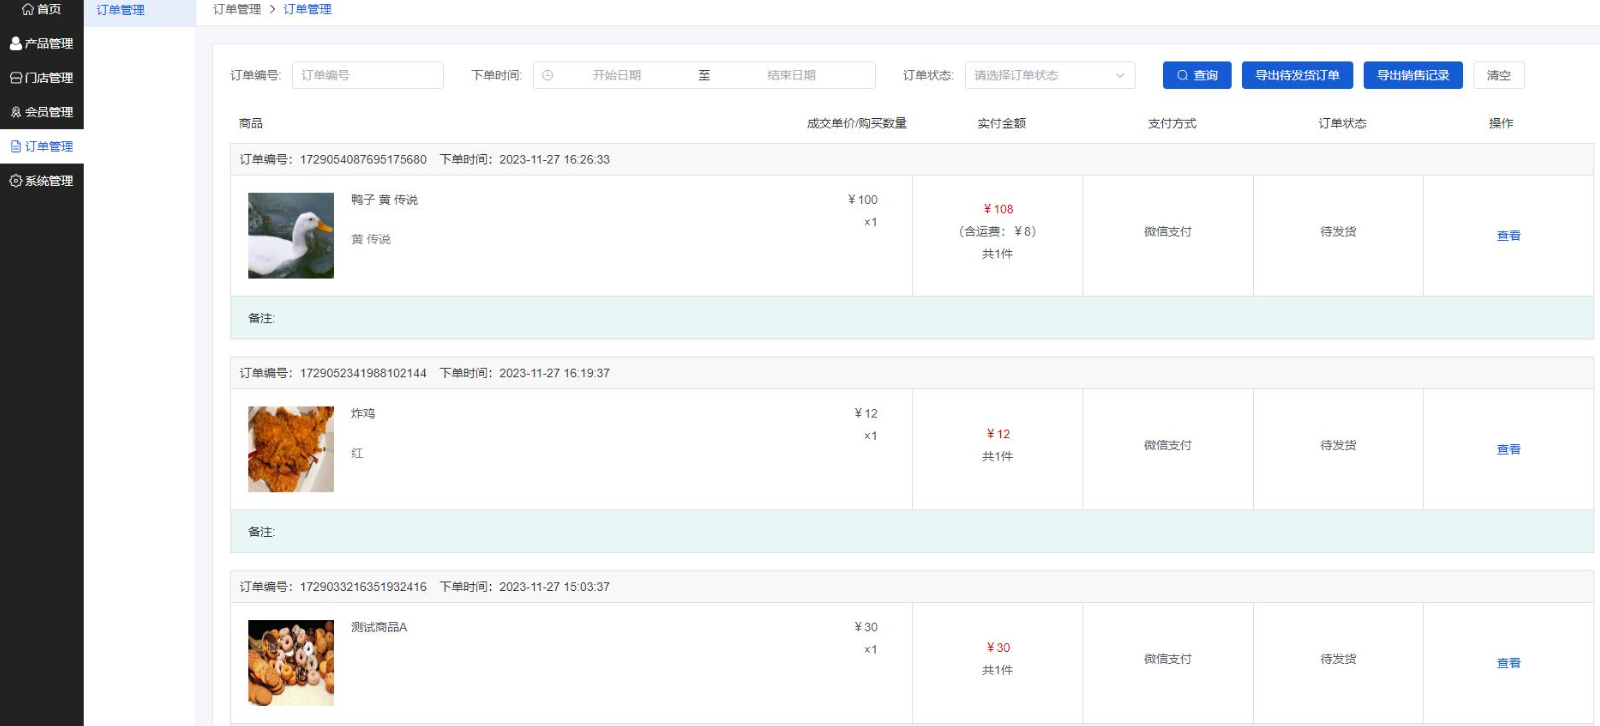Image resolution: width=1600 pixels, height=726 pixels.
Task: Click breadcrumb 订单管理 first level
Action: coord(237,9)
